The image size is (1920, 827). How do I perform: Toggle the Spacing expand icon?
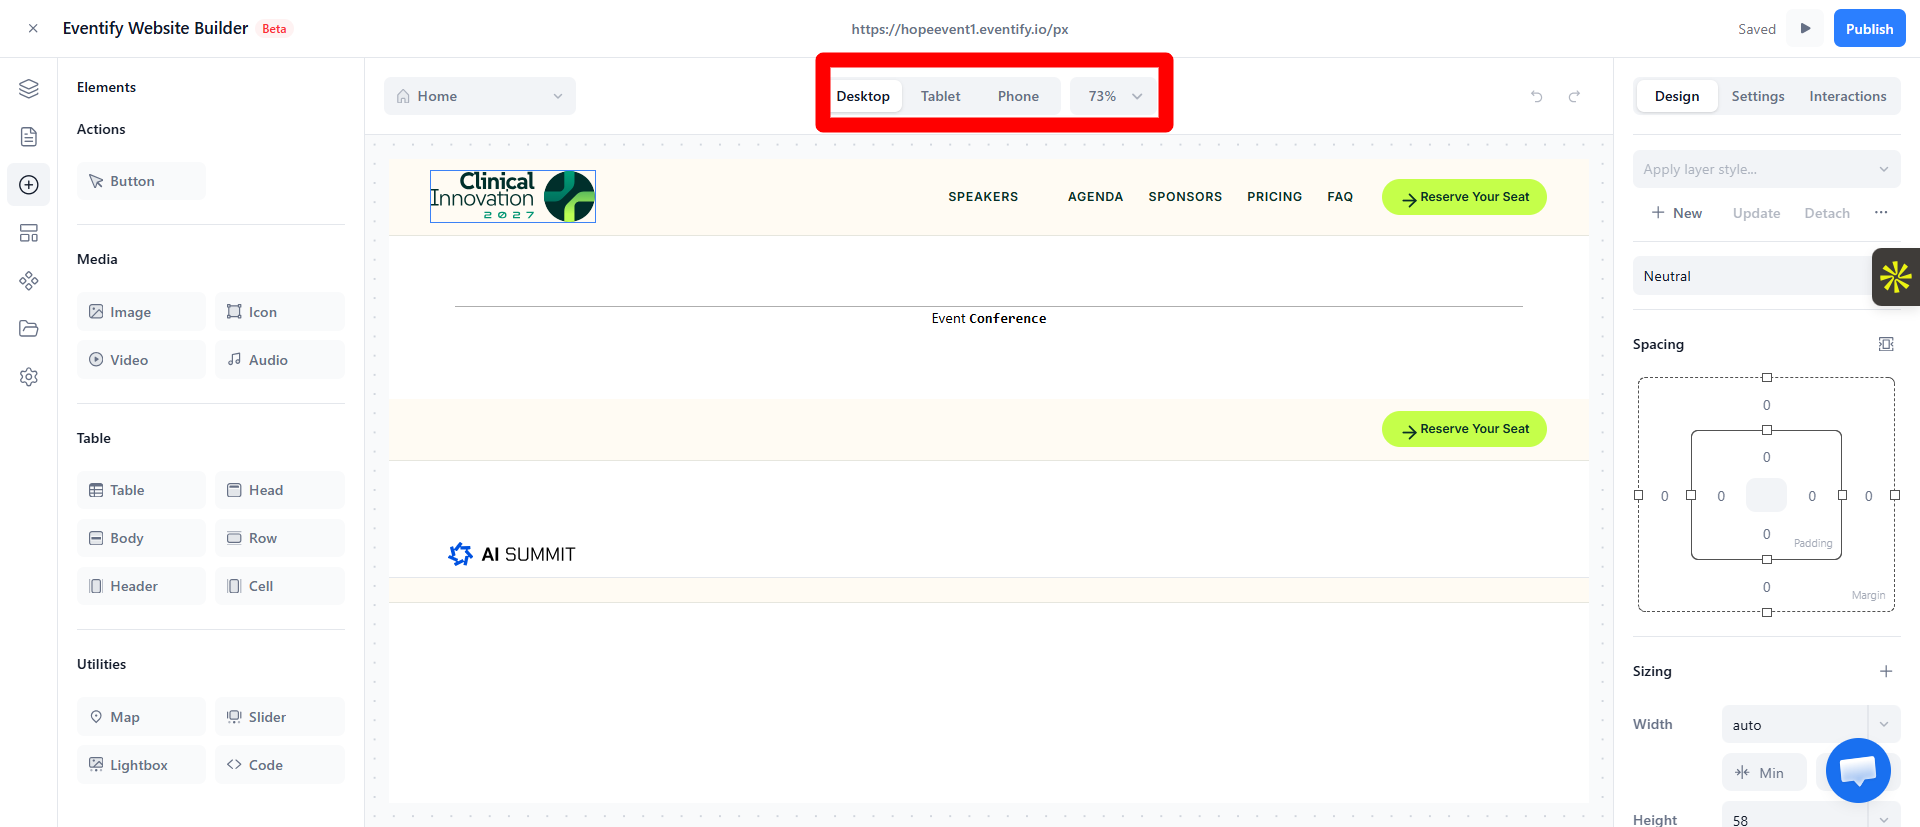click(x=1886, y=344)
